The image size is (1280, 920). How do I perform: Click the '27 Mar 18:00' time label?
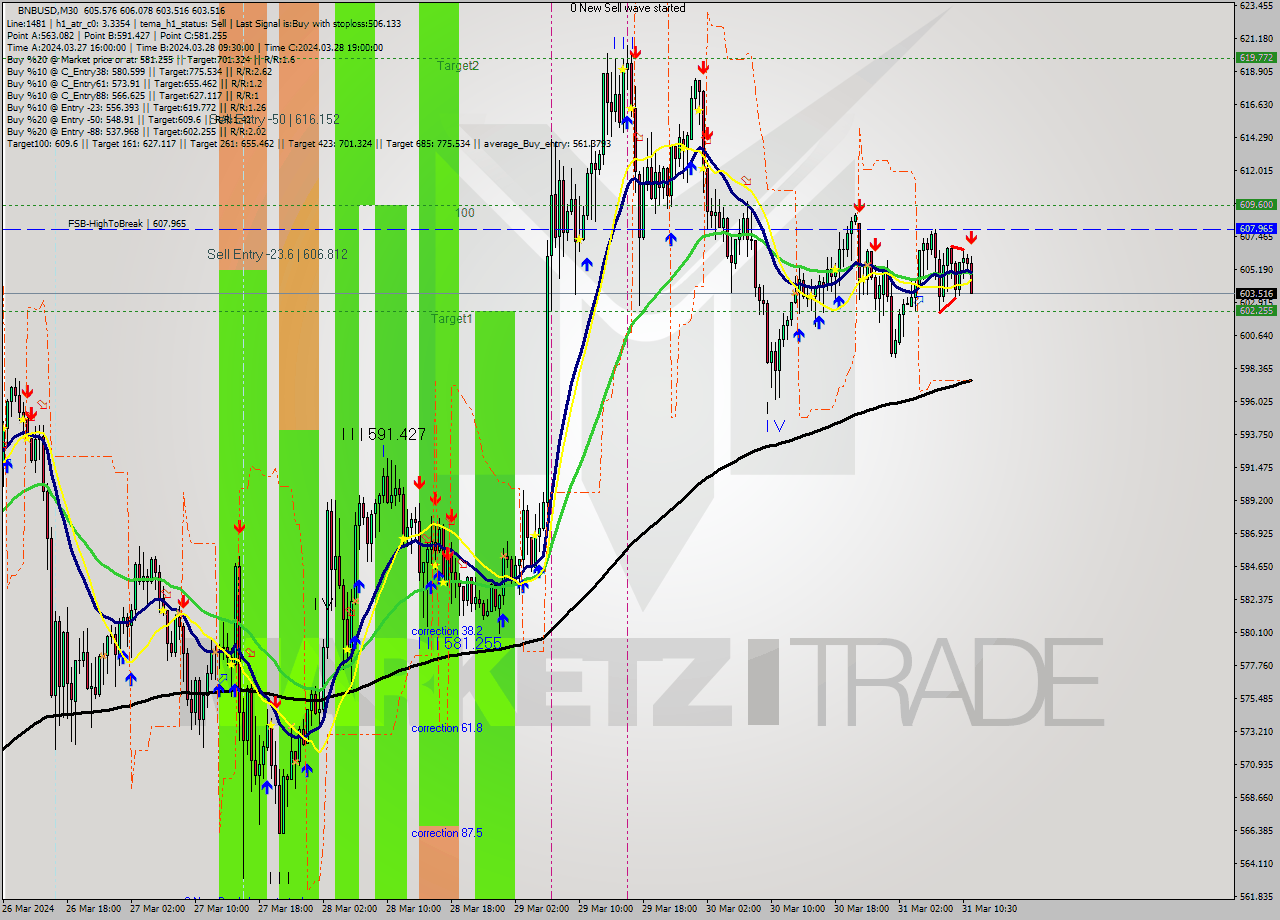point(286,909)
